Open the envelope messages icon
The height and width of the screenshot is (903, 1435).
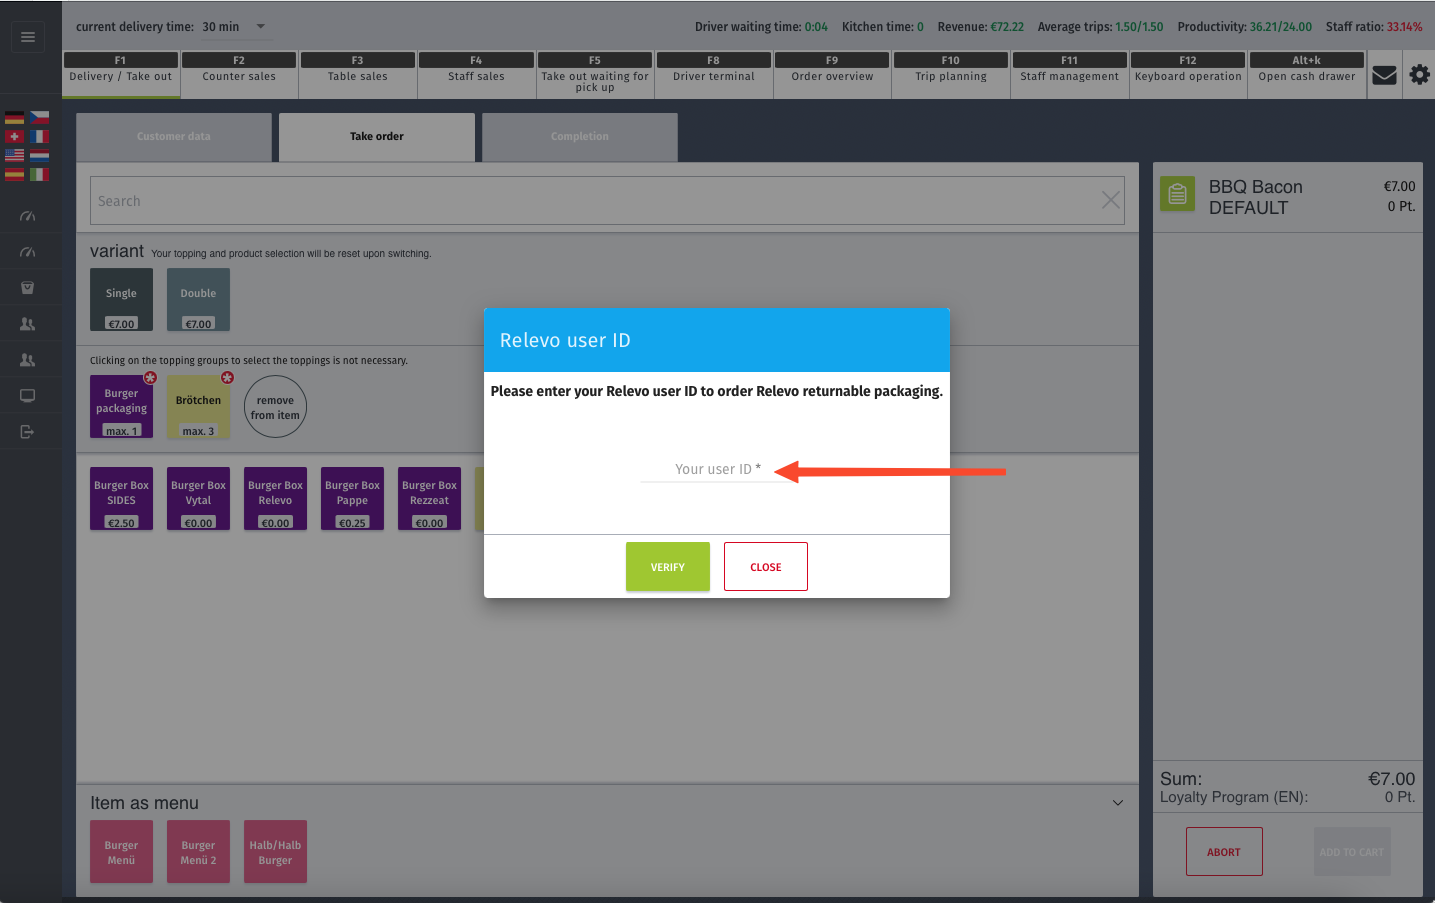pos(1384,75)
